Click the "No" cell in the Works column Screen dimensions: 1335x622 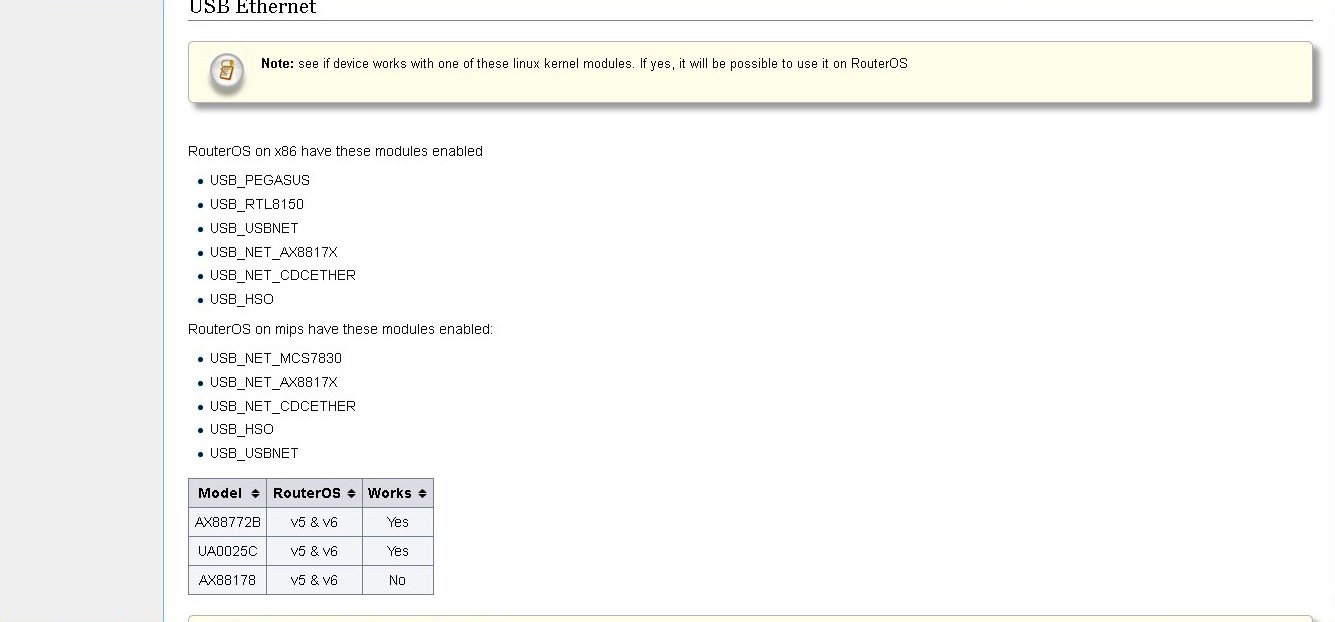[397, 580]
